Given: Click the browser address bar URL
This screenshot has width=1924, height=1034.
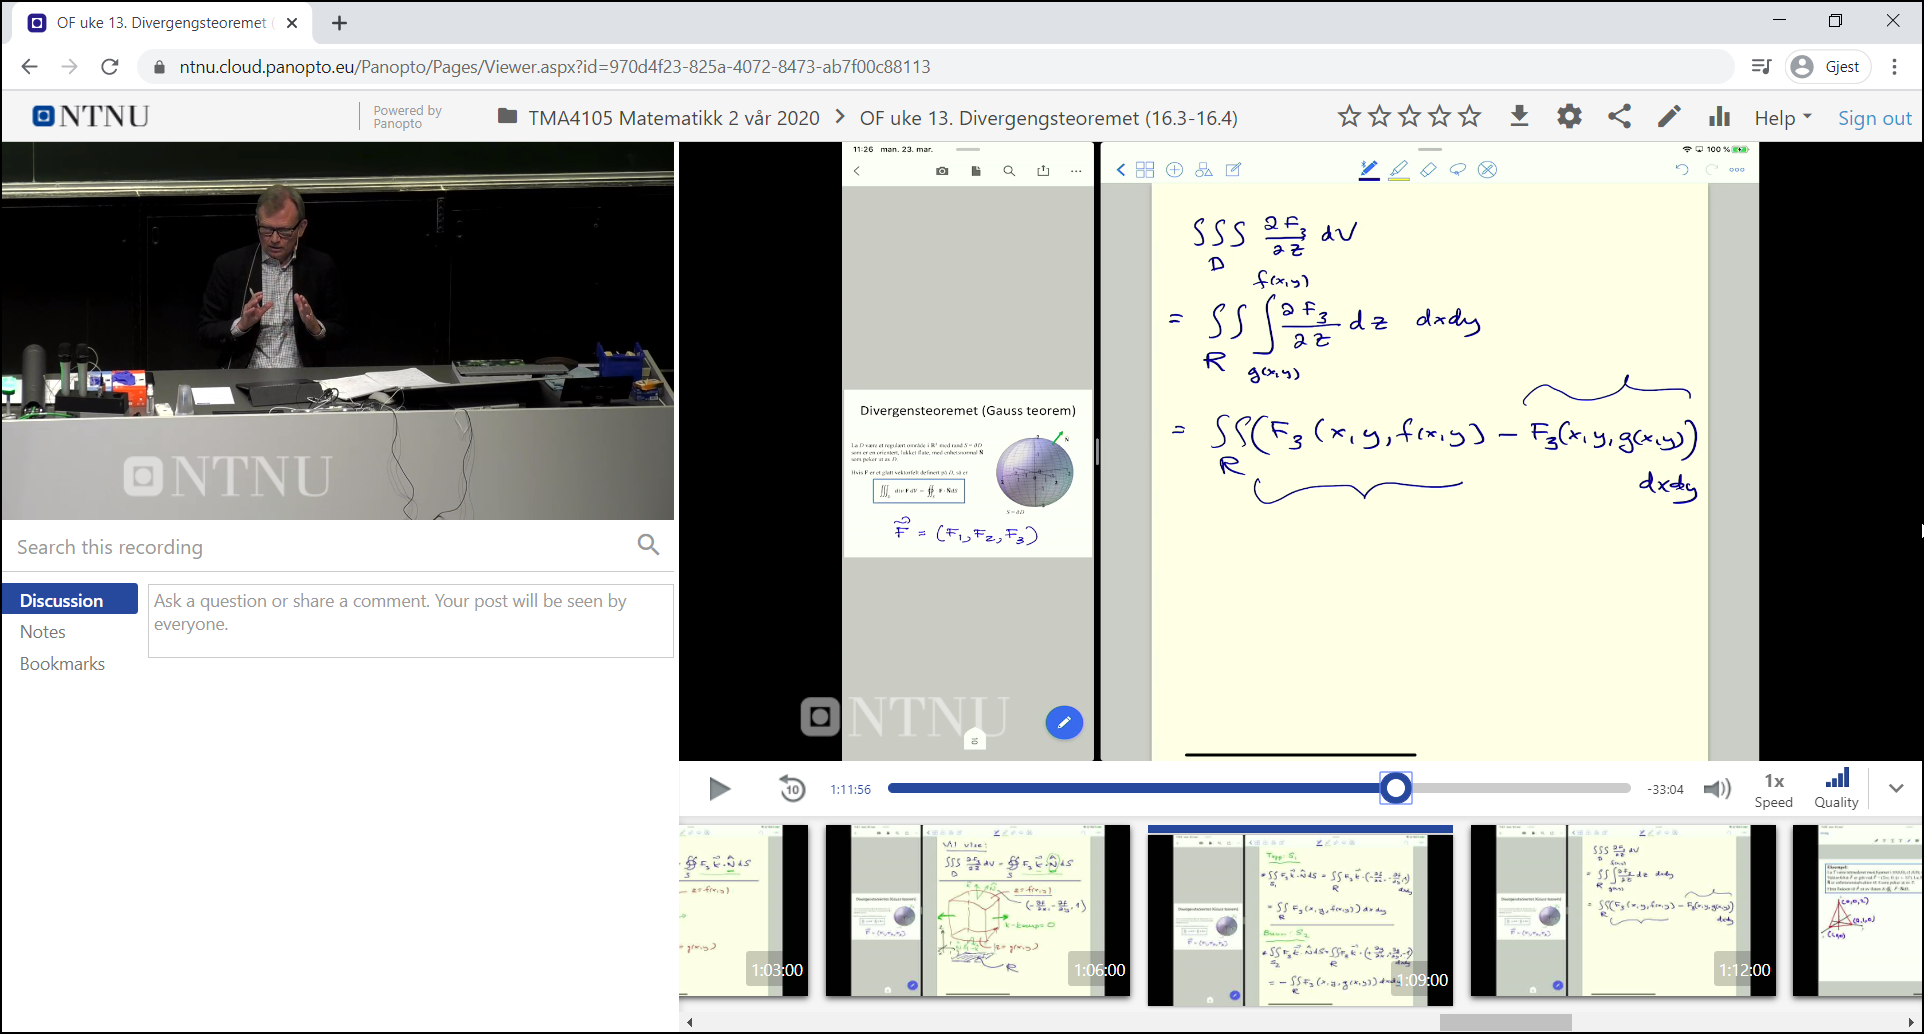Looking at the screenshot, I should coord(555,67).
